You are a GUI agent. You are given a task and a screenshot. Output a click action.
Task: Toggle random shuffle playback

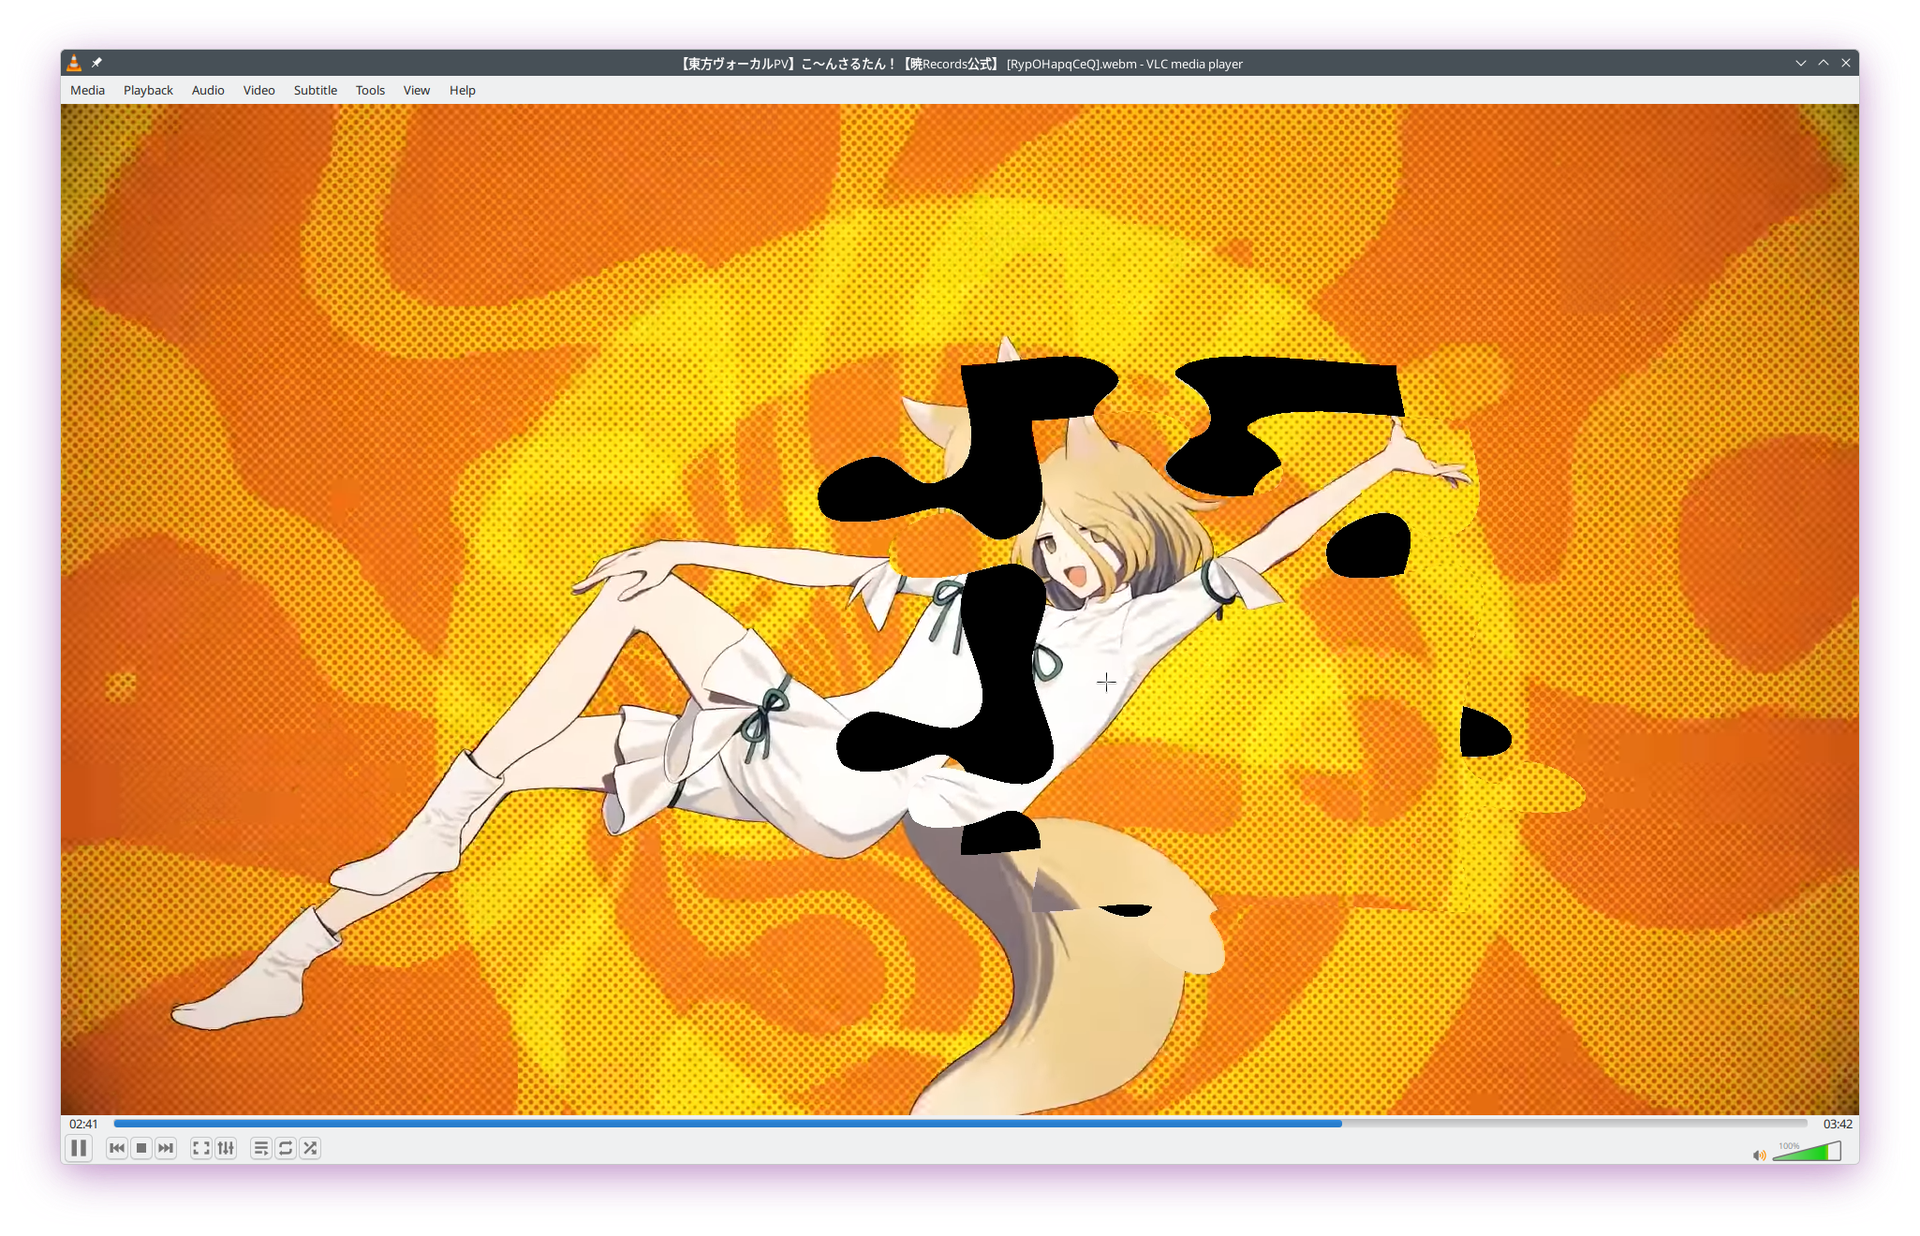coord(310,1148)
